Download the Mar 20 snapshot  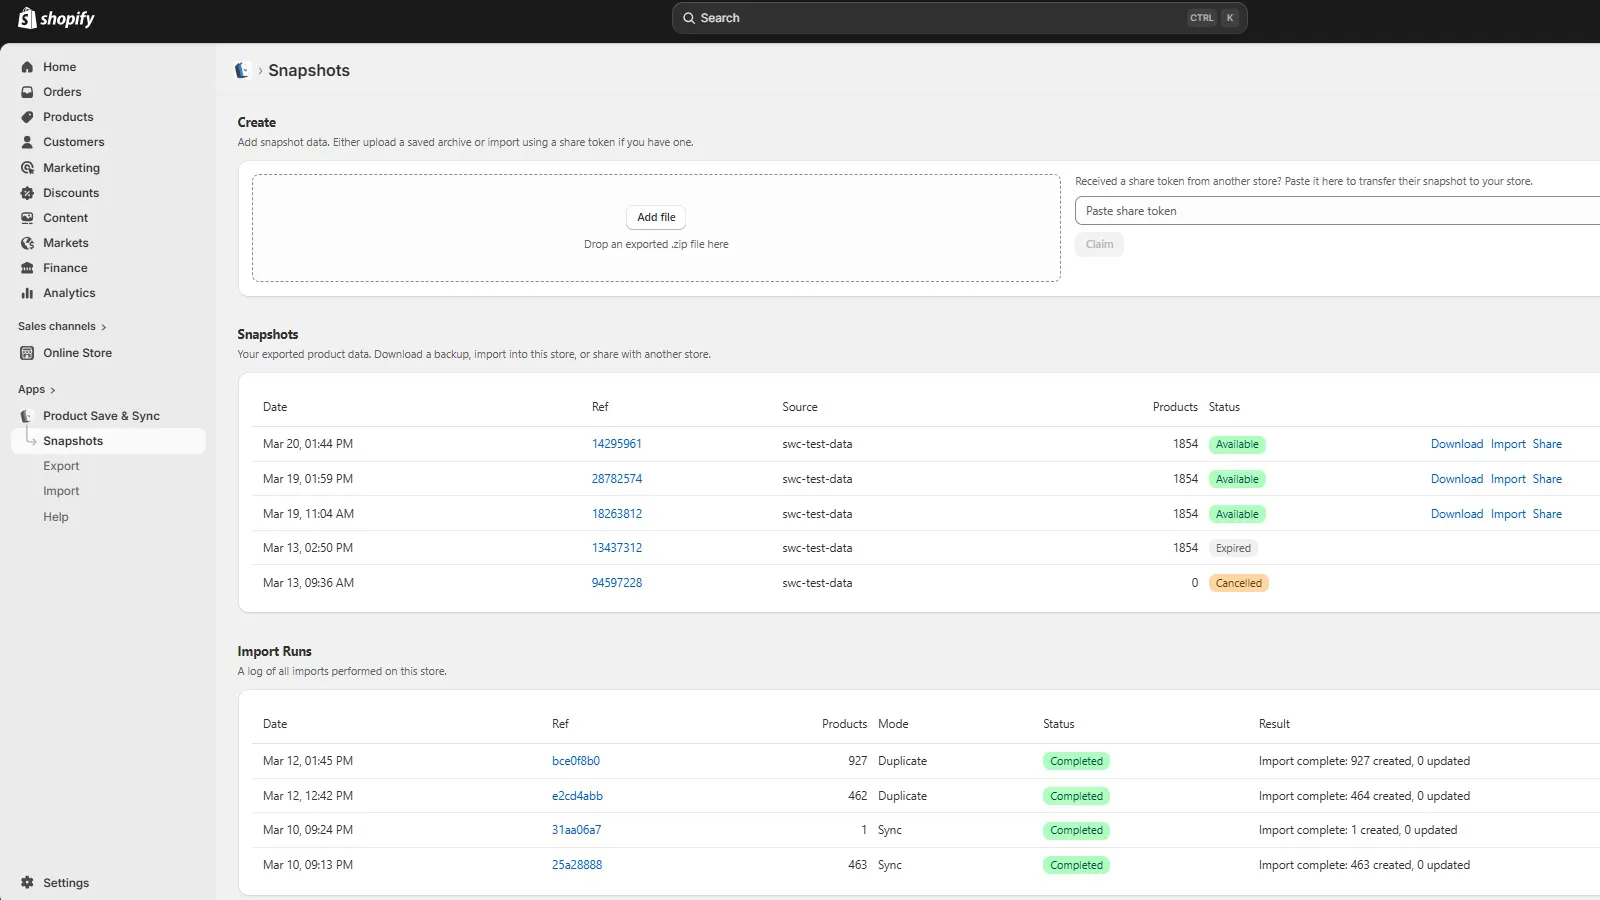[x=1456, y=443]
